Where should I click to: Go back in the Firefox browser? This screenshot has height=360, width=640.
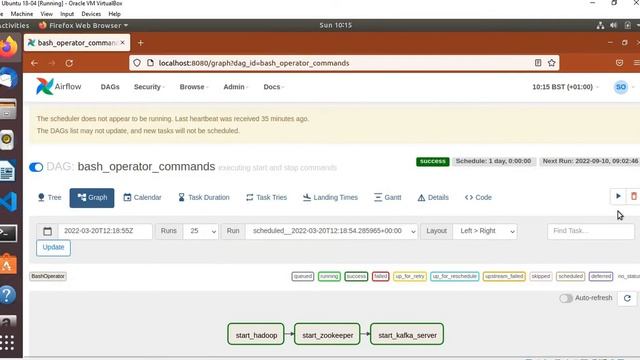tap(34, 63)
